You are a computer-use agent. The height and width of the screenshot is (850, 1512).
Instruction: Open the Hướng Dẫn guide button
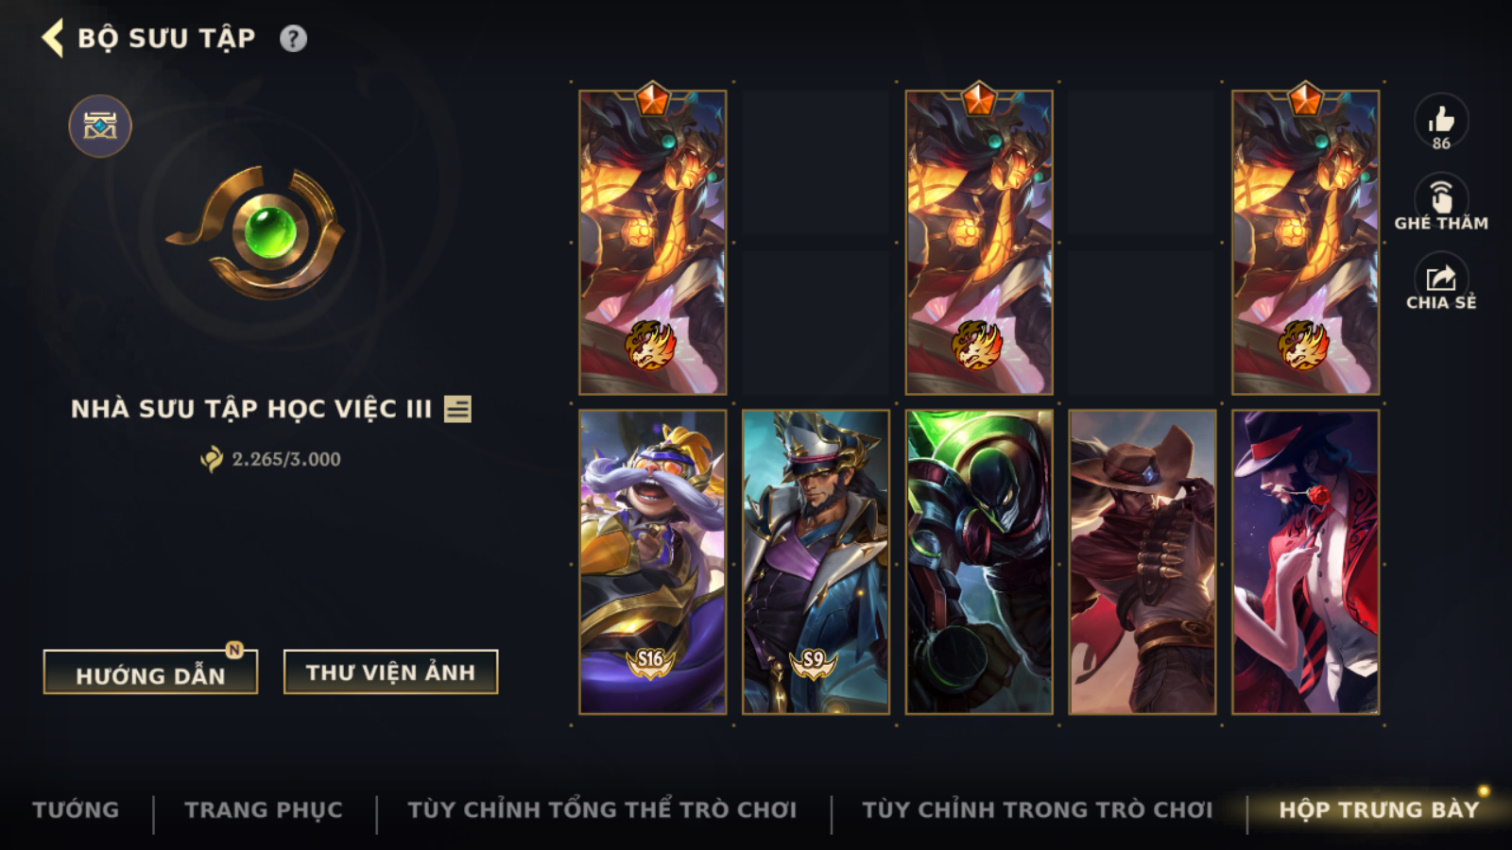click(x=150, y=673)
